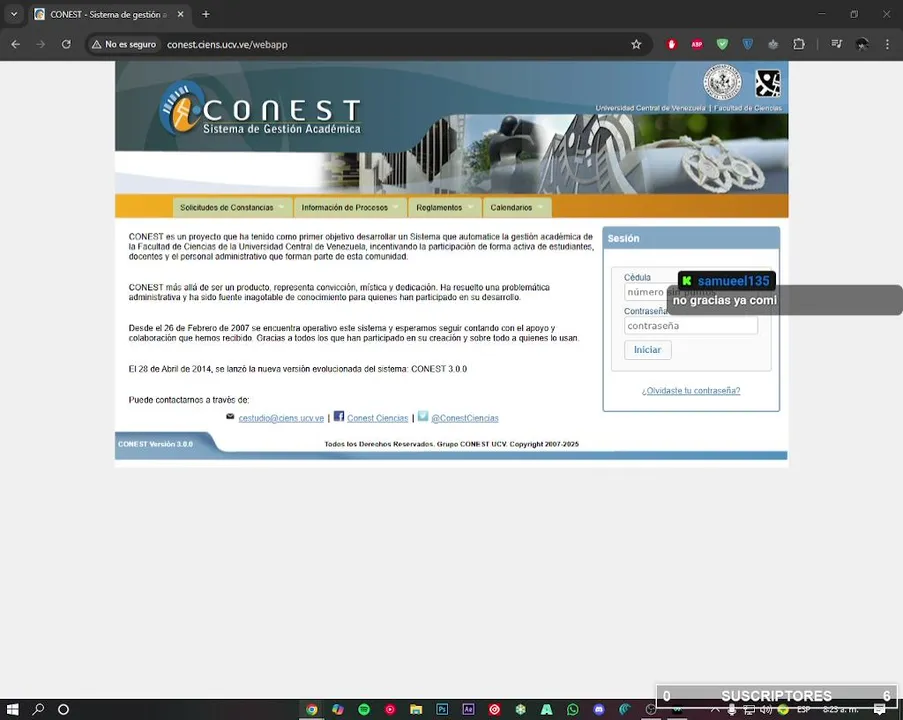This screenshot has height=720, width=903.
Task: Expand the Calendarios menu
Action: (517, 207)
